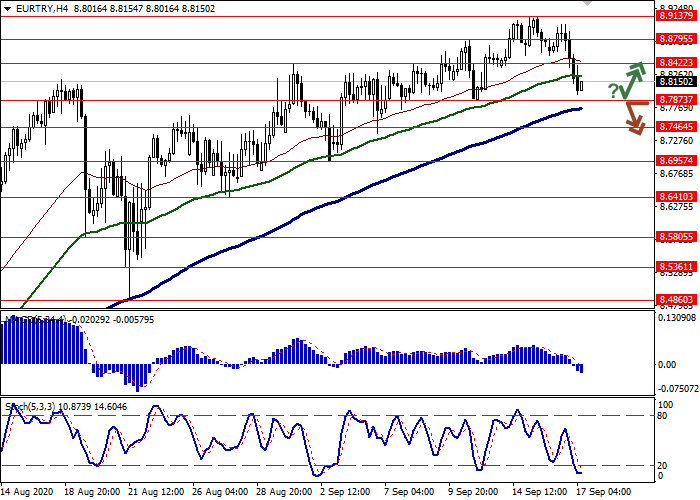Image resolution: width=700 pixels, height=500 pixels.
Task: Click the 2 Sep 12:00 time axis label
Action: point(342,492)
